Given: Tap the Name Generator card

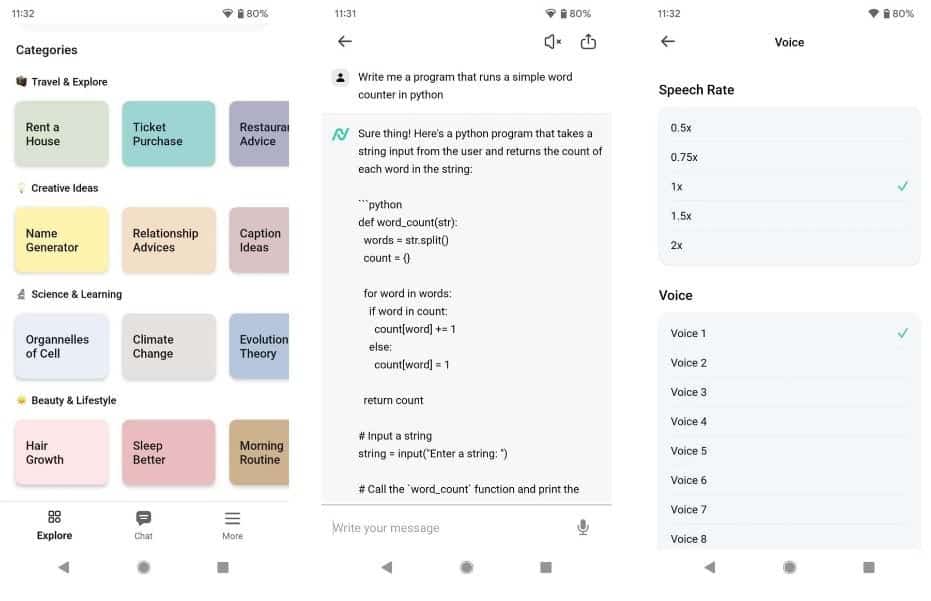Looking at the screenshot, I should coord(61,240).
